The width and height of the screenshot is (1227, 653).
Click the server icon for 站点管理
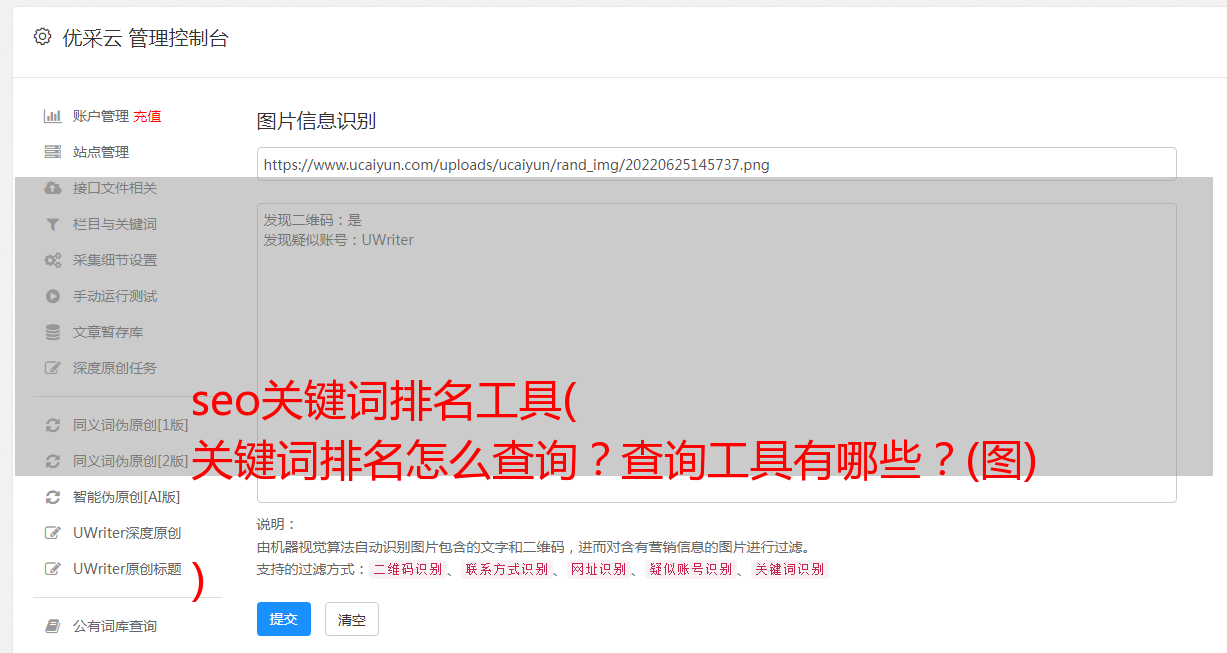(53, 152)
